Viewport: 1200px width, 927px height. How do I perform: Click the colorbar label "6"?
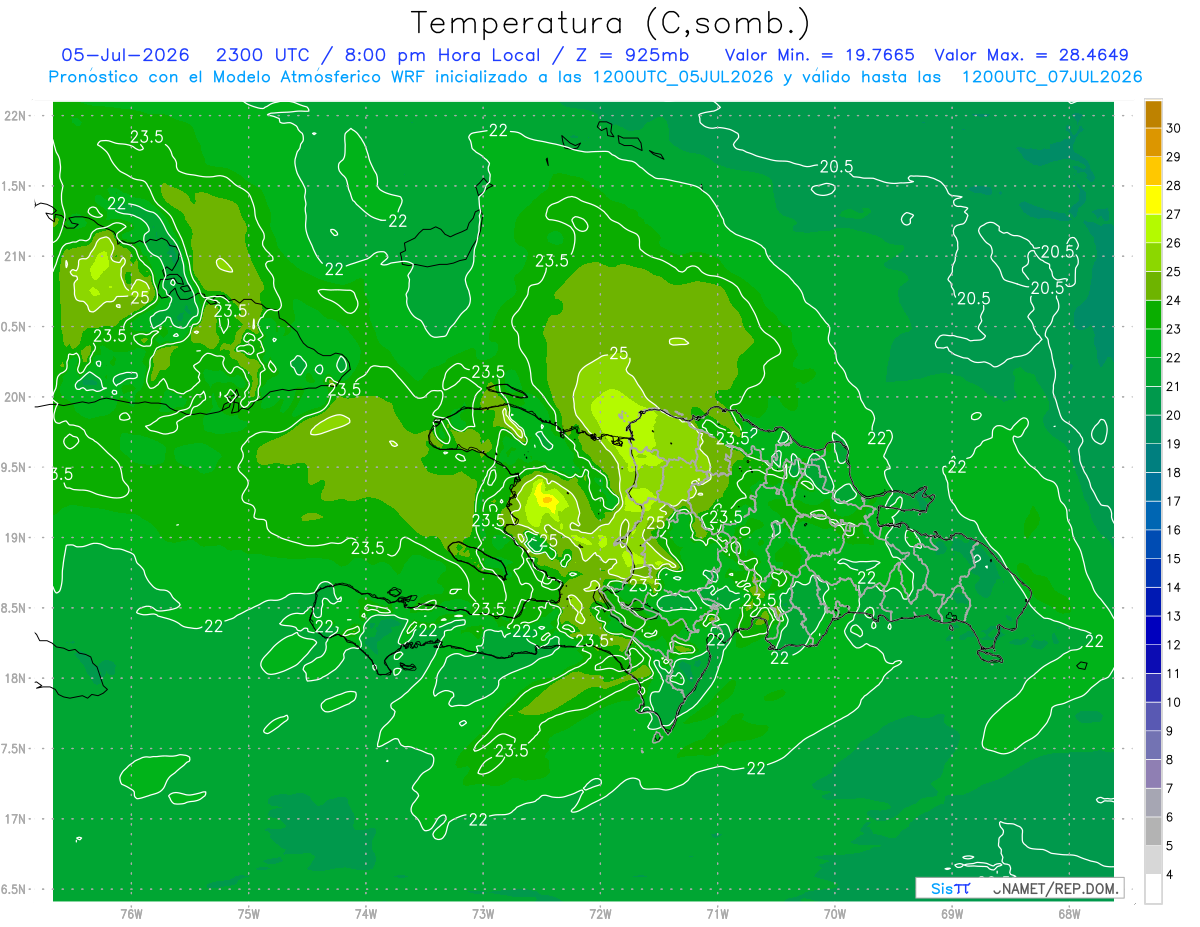point(1171,817)
